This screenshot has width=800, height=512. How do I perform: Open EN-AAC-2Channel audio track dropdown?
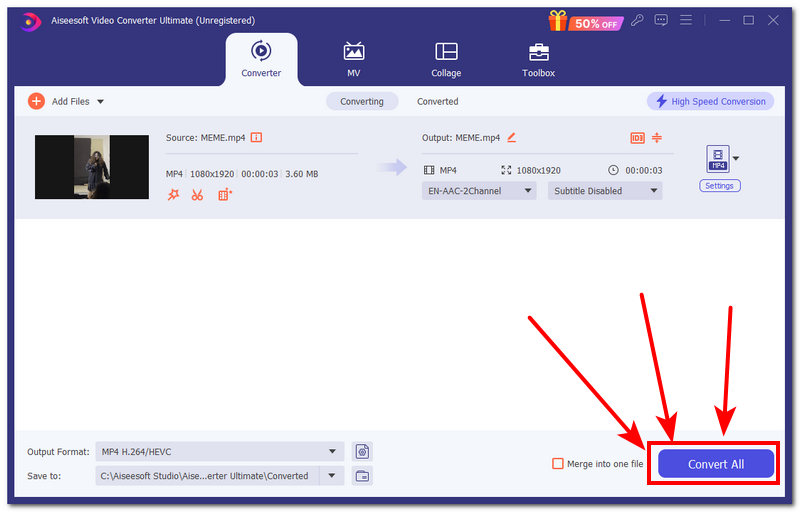(x=479, y=191)
